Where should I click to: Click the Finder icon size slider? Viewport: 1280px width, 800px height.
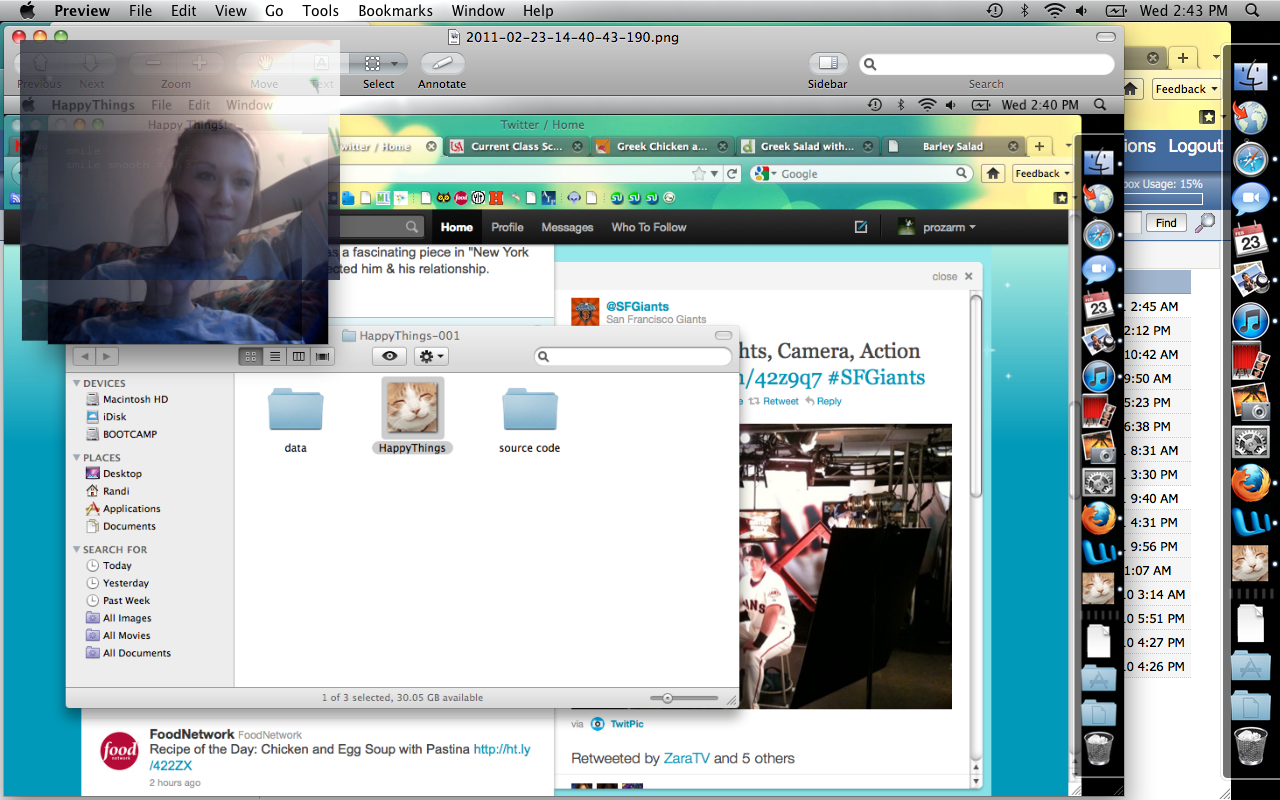click(668, 698)
